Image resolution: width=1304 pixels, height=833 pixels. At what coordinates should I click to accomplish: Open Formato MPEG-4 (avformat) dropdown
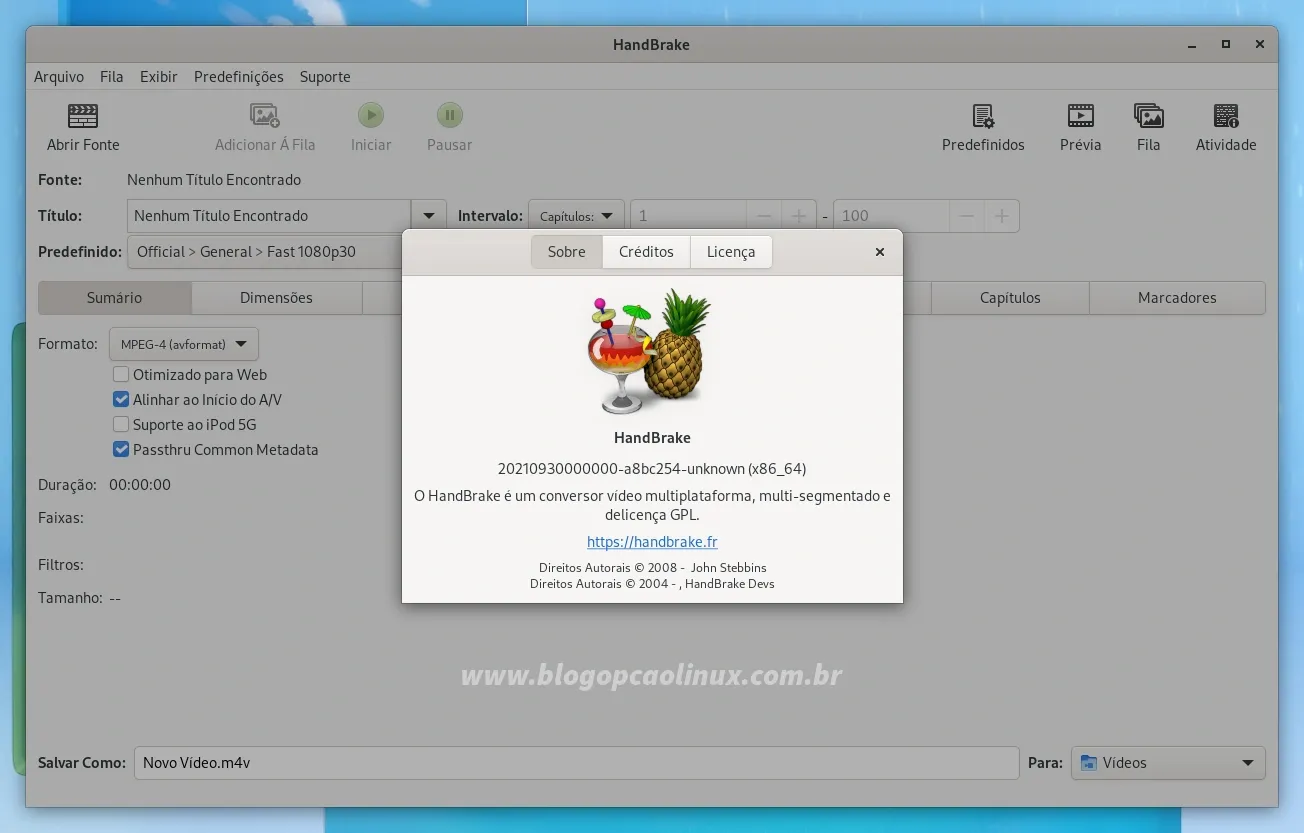pyautogui.click(x=184, y=344)
